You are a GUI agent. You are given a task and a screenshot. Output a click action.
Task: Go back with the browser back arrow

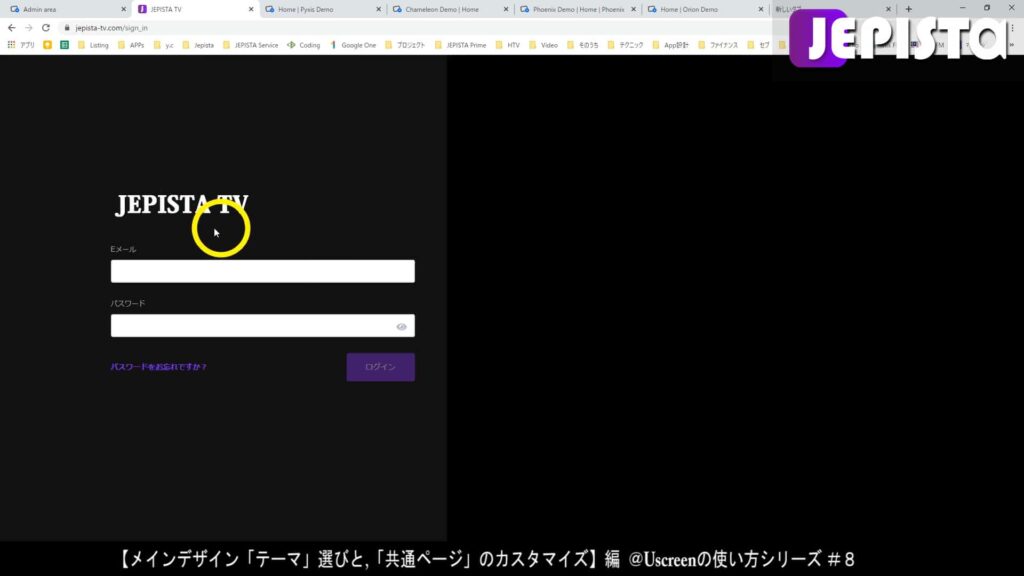(12, 28)
